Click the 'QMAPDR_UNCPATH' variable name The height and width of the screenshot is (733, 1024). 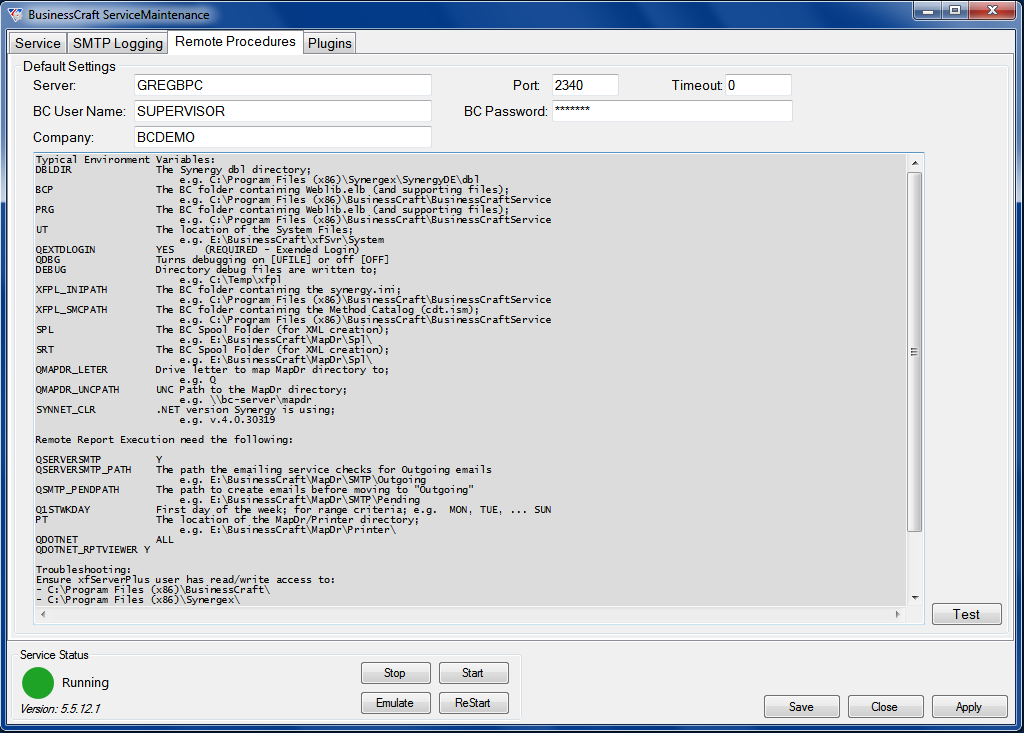(x=78, y=389)
